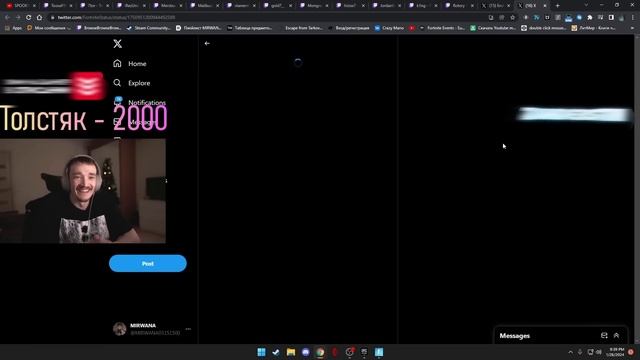Viewport: 640px width, 360px height.
Task: Open the MIRWANA account menu
Action: click(x=152, y=329)
